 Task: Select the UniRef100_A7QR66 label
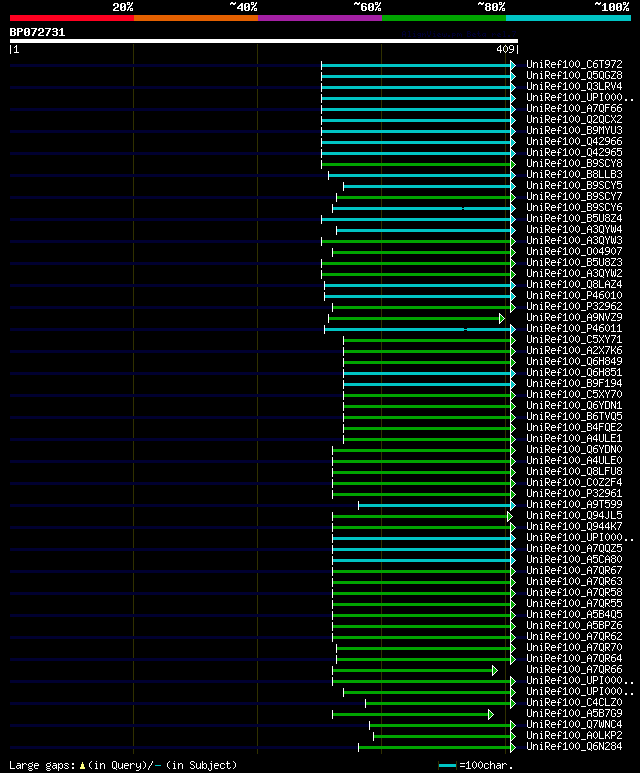point(574,669)
